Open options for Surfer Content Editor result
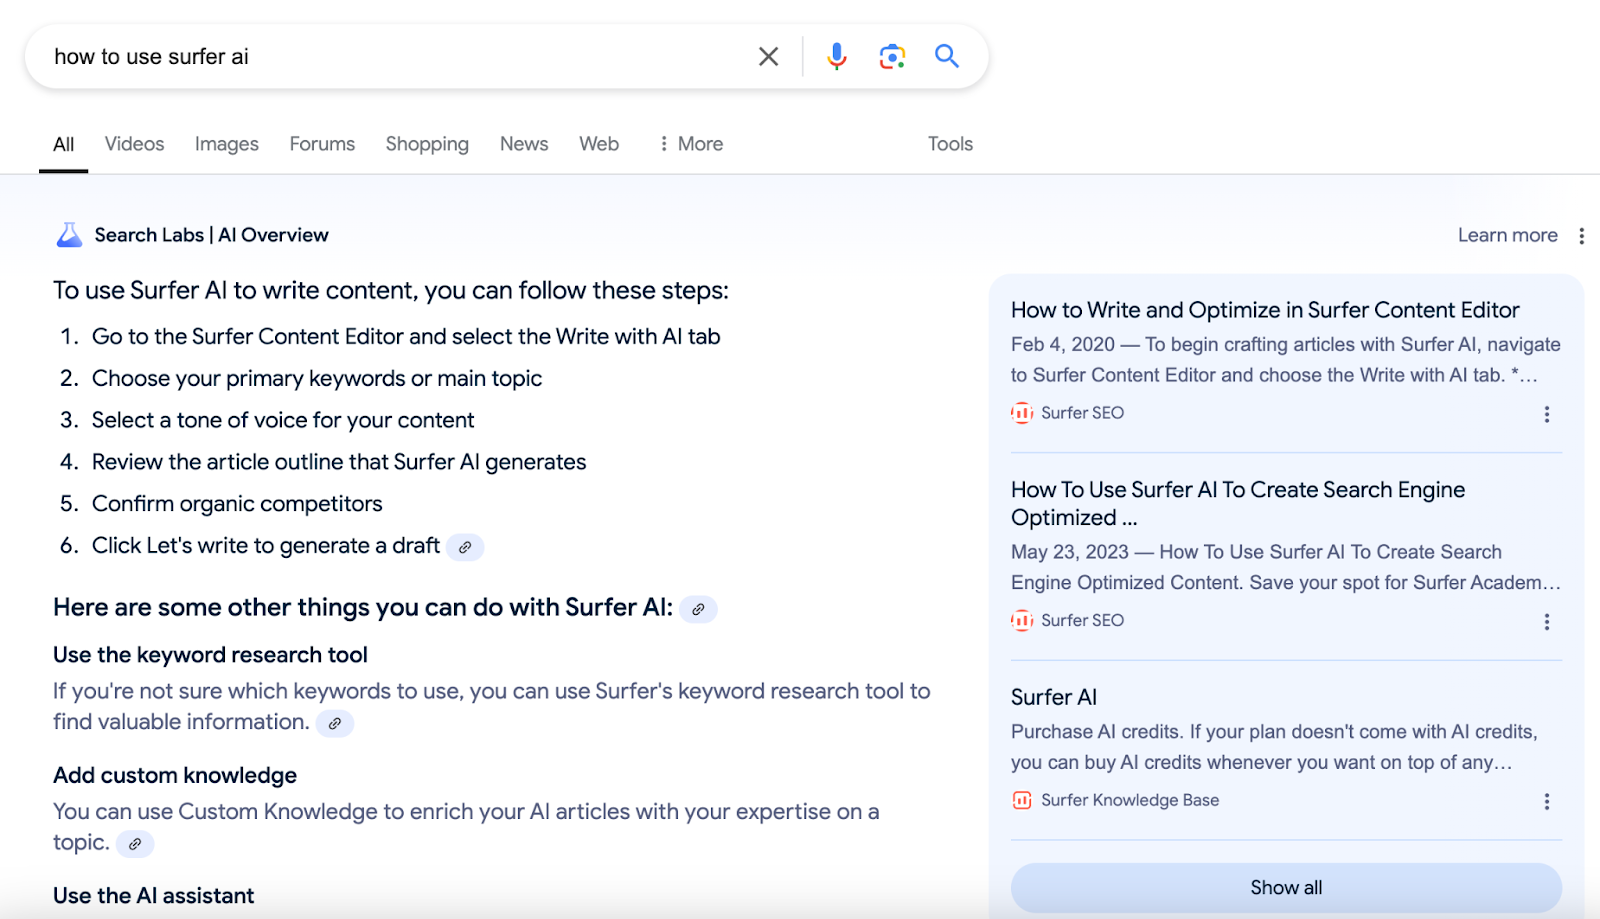The width and height of the screenshot is (1600, 919). [1547, 414]
